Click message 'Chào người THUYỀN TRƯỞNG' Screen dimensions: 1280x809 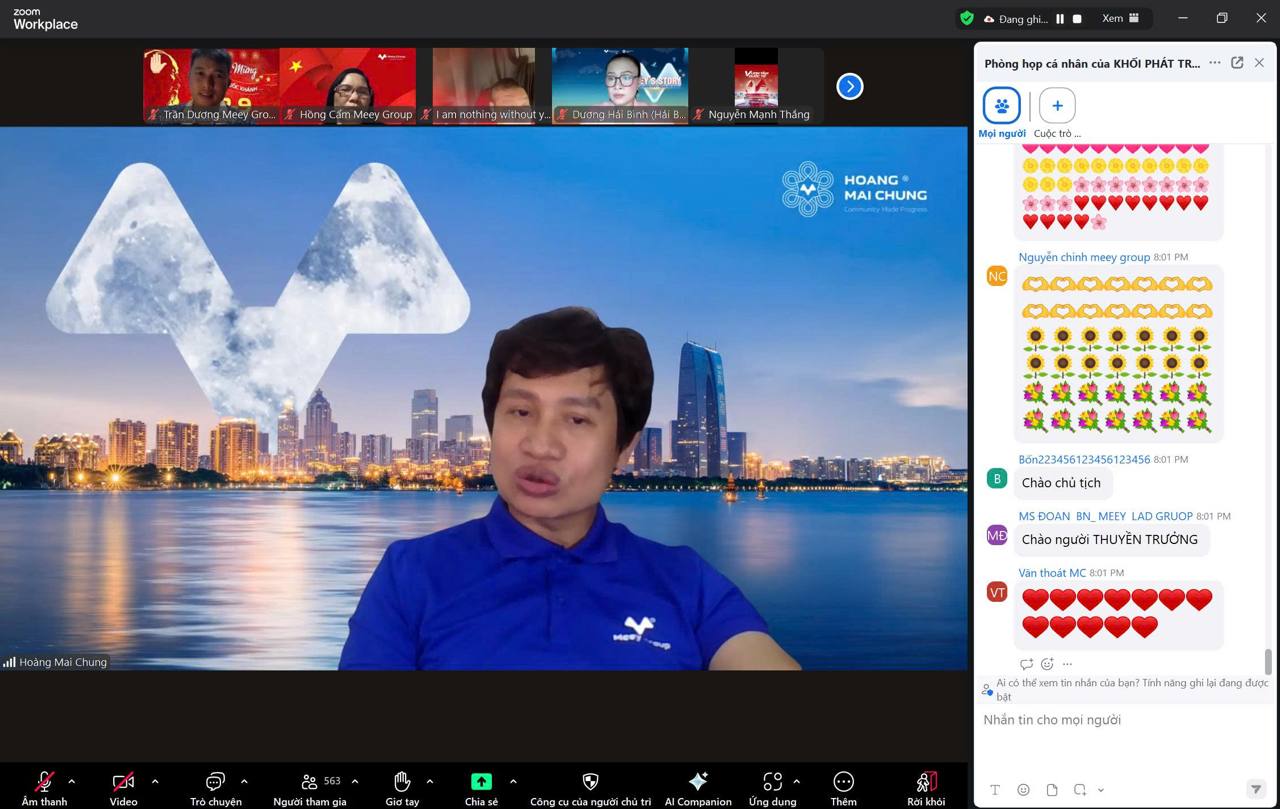pos(1110,540)
